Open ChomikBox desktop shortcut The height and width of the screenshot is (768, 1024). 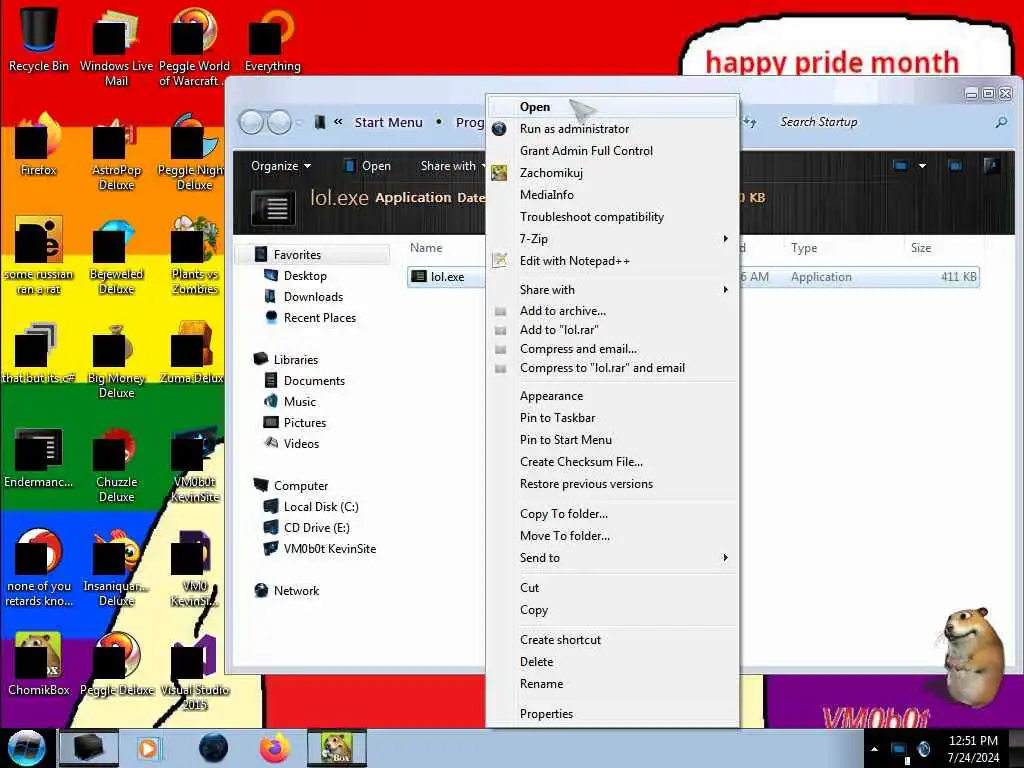point(39,664)
